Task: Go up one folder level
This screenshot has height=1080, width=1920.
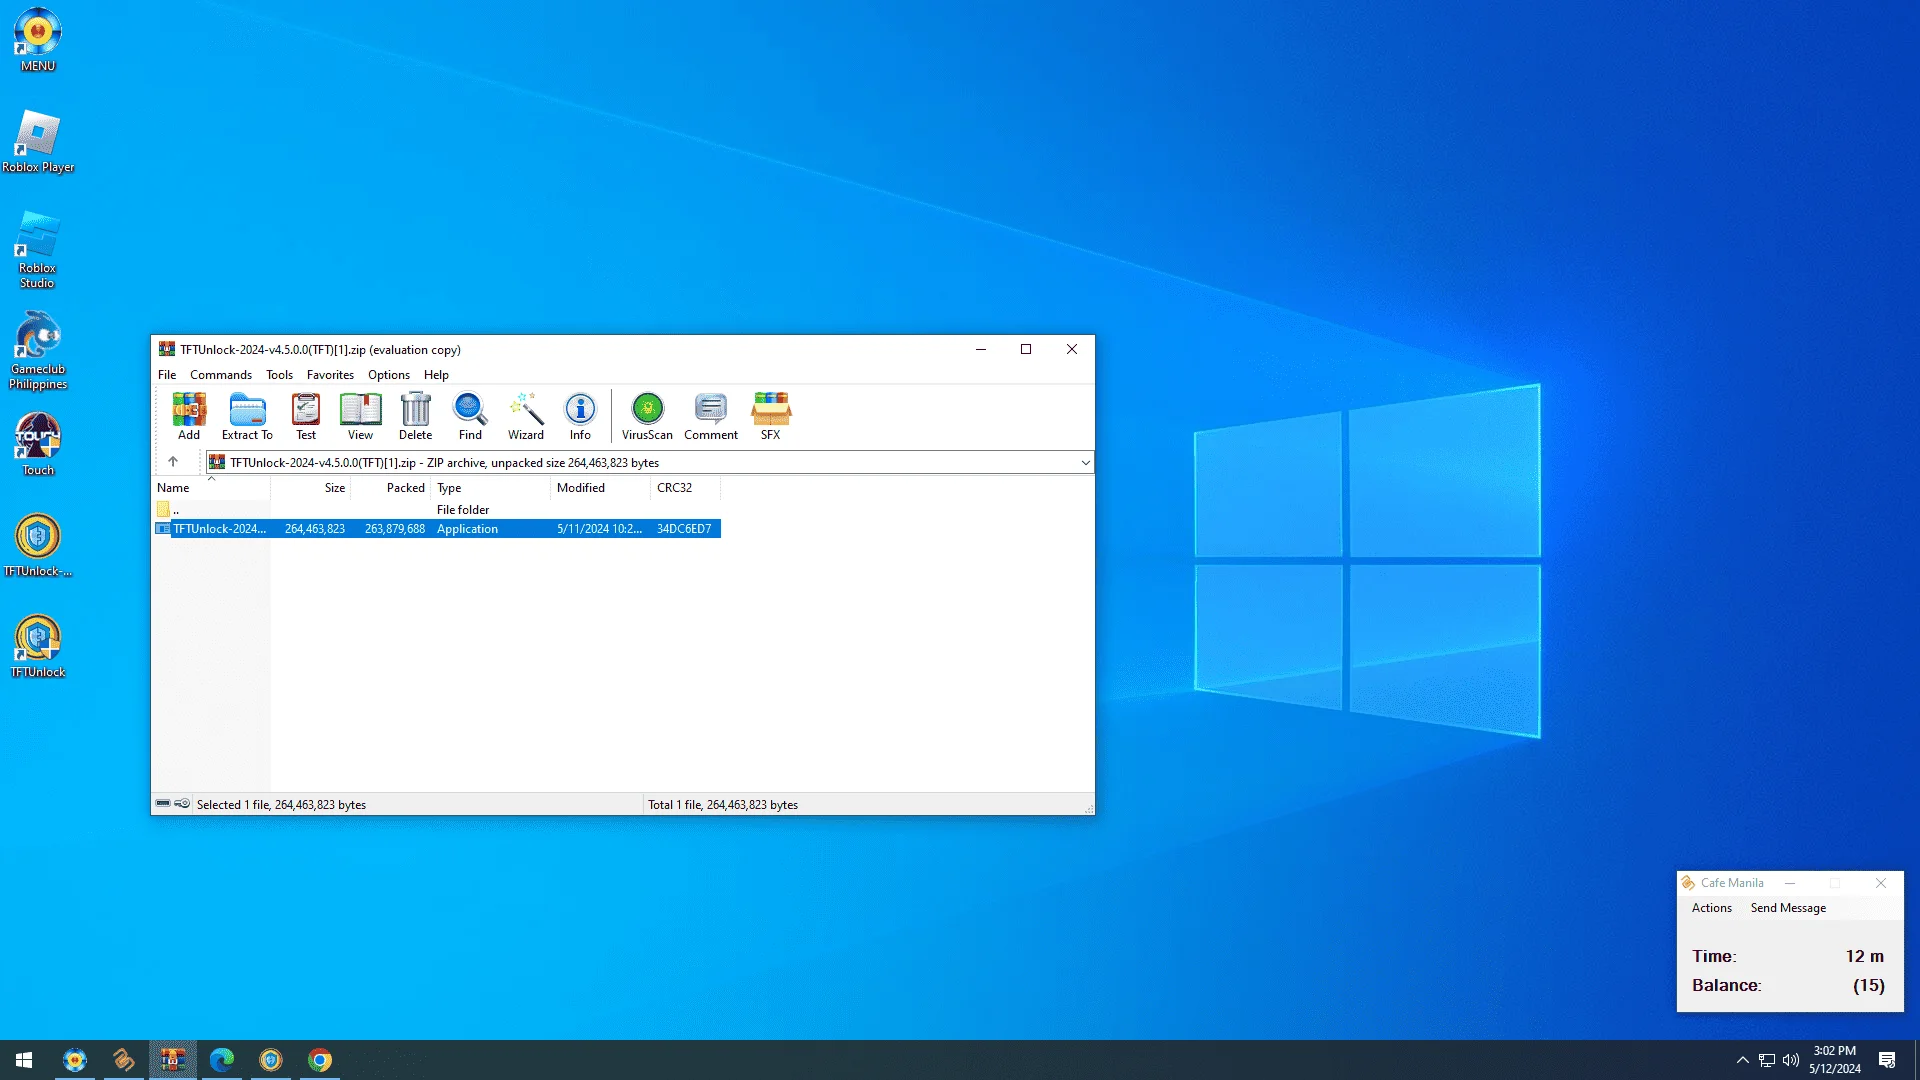Action: tap(173, 462)
